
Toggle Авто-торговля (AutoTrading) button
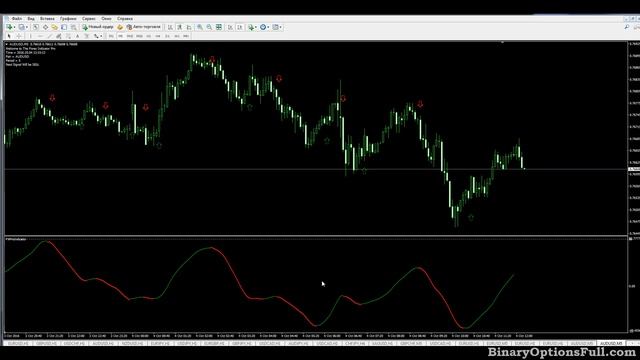coord(143,27)
